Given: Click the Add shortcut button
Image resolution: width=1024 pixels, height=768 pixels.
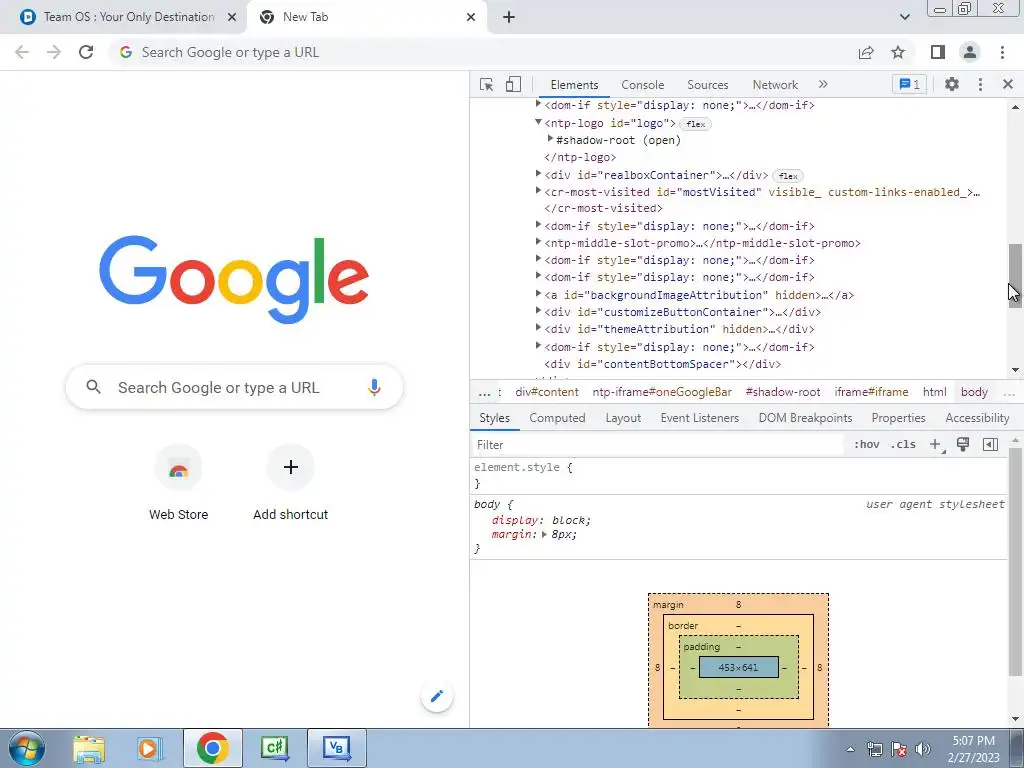Looking at the screenshot, I should pos(291,484).
